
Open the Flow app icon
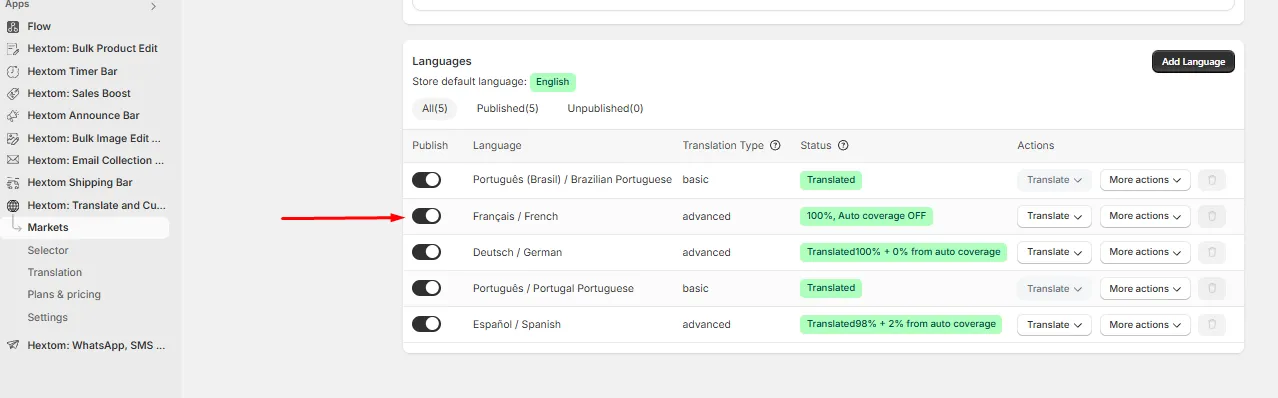(x=13, y=26)
